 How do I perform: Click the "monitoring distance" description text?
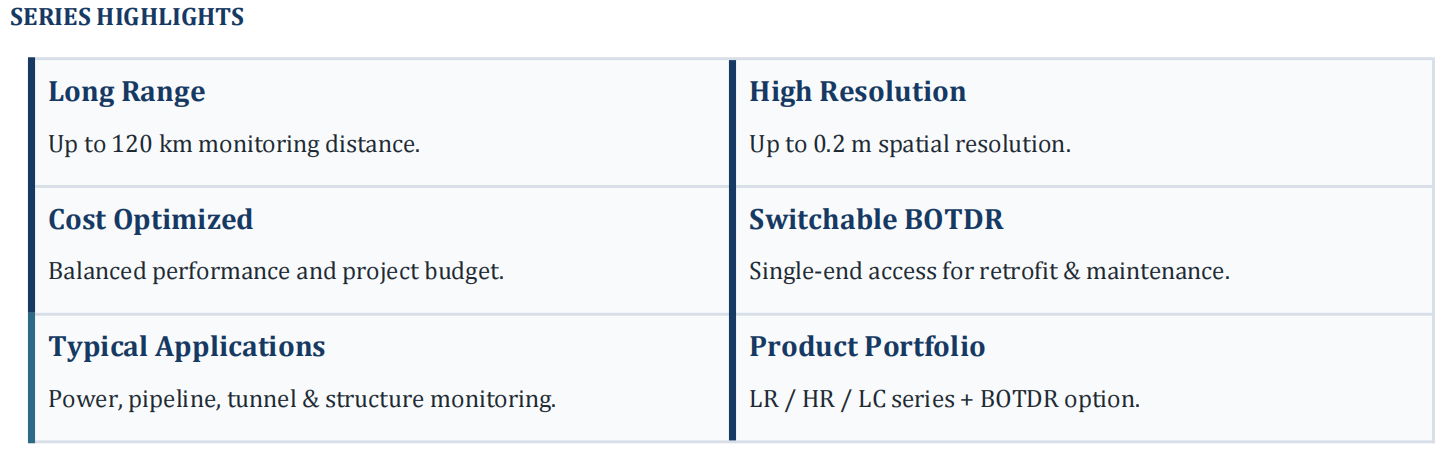click(339, 144)
